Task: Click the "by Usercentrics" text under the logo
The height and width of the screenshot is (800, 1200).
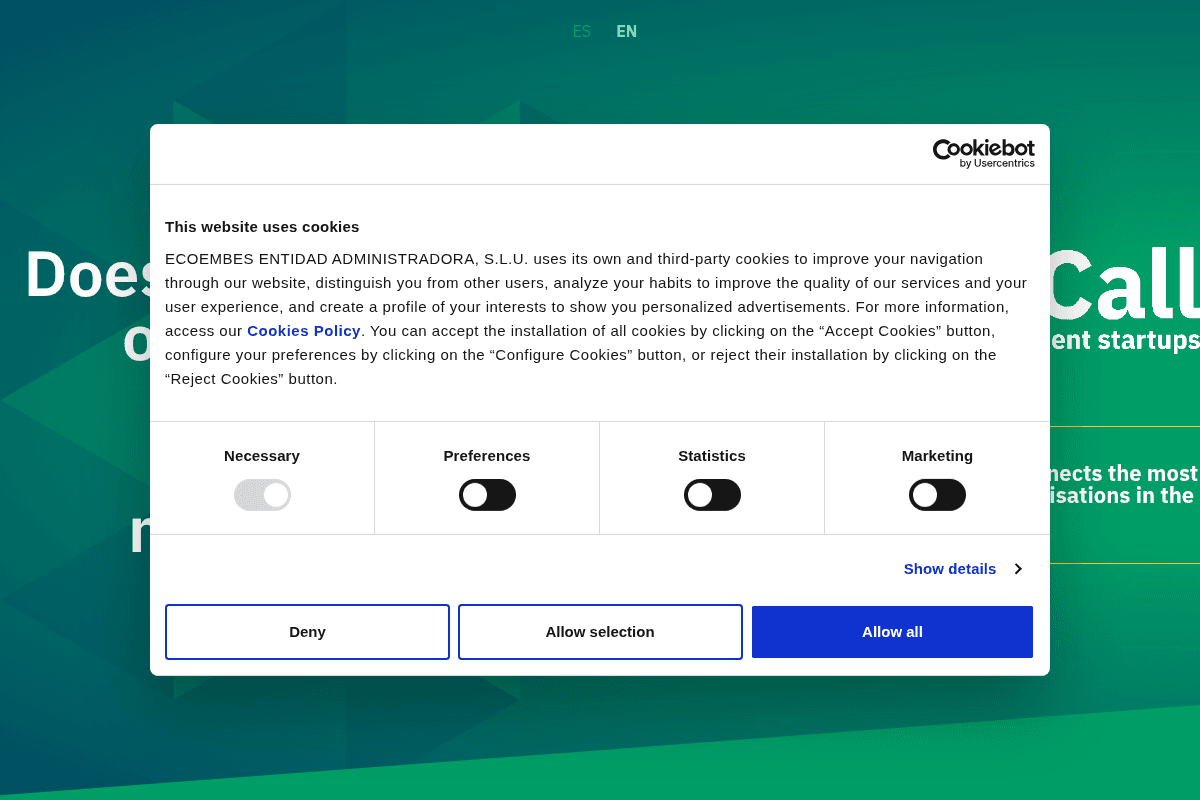Action: coord(997,164)
